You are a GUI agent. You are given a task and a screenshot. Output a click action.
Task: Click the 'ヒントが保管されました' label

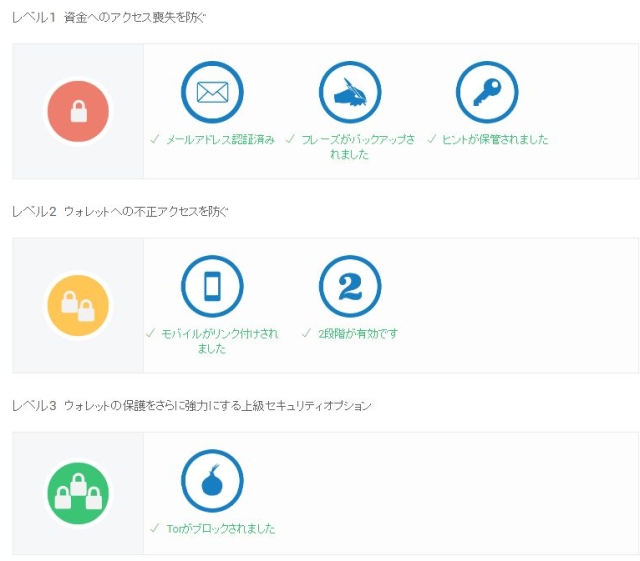[495, 140]
